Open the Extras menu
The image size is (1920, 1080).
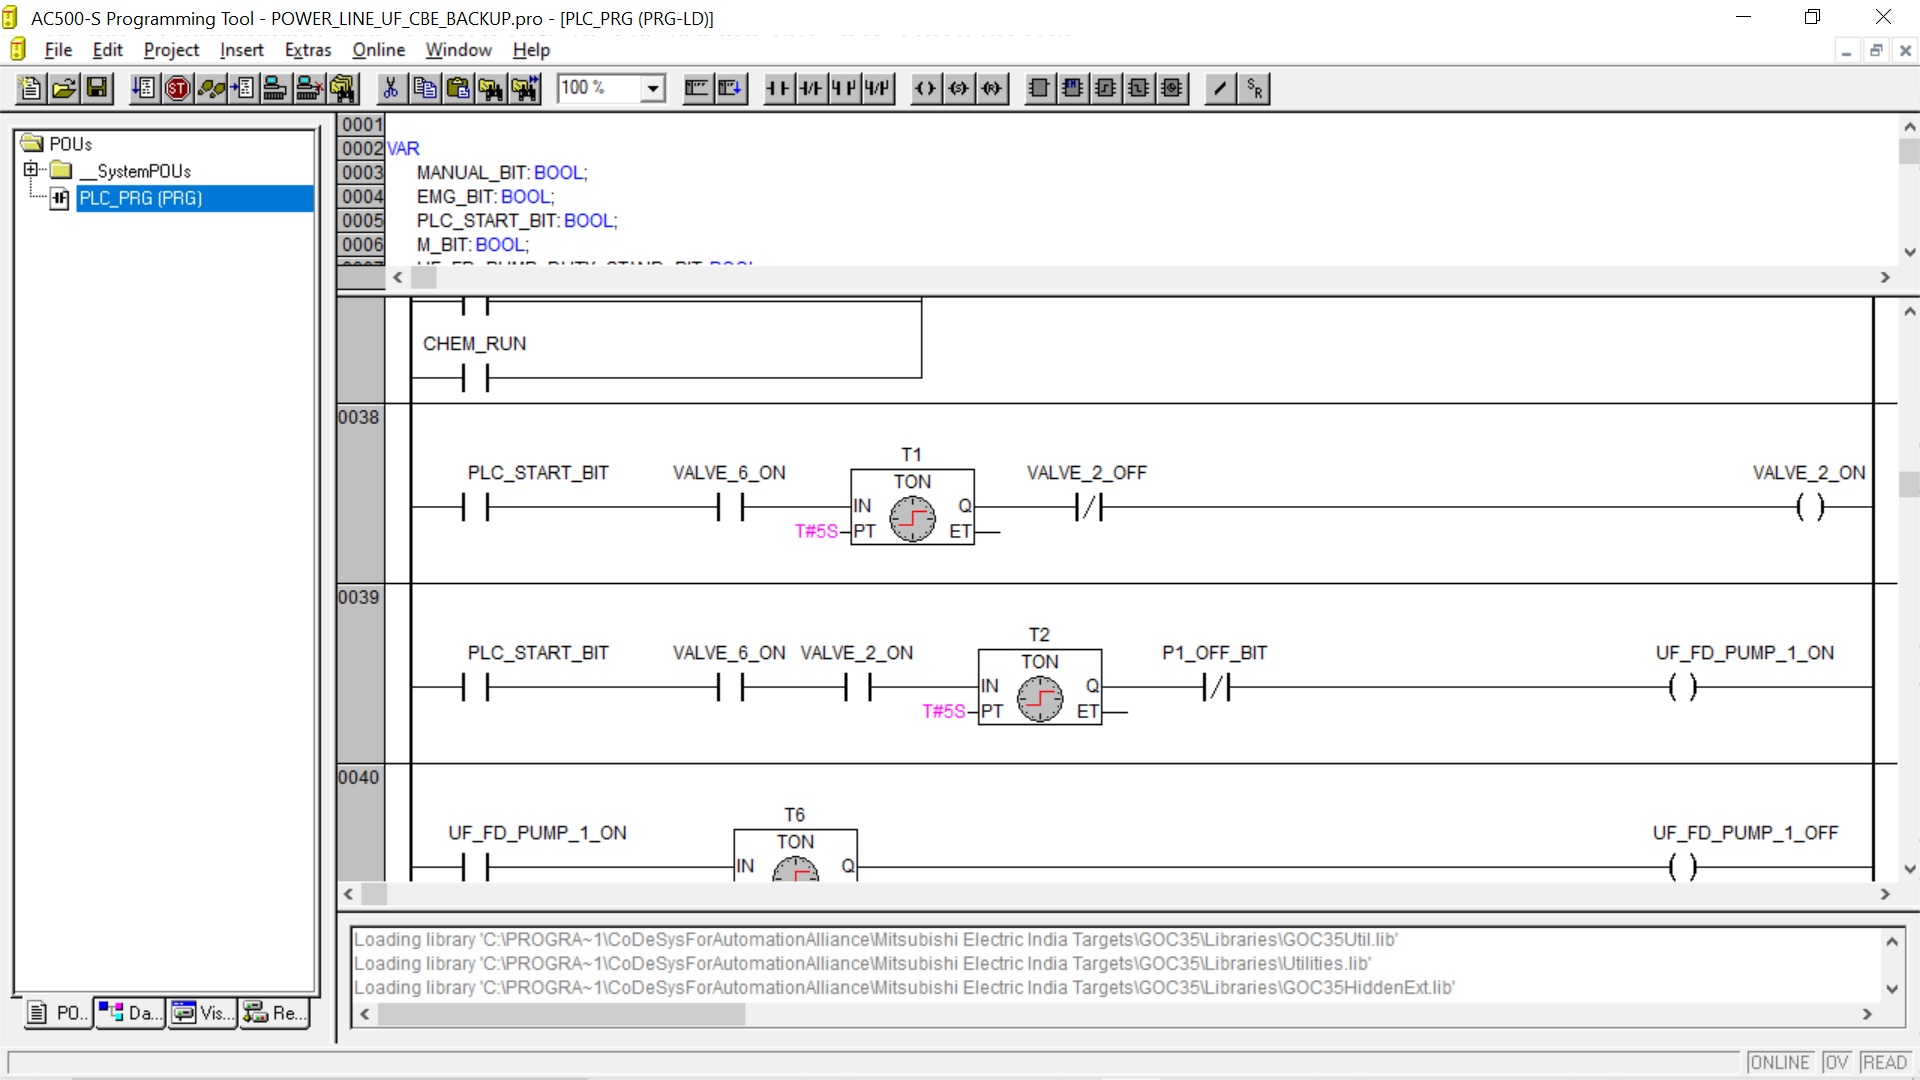pyautogui.click(x=307, y=50)
